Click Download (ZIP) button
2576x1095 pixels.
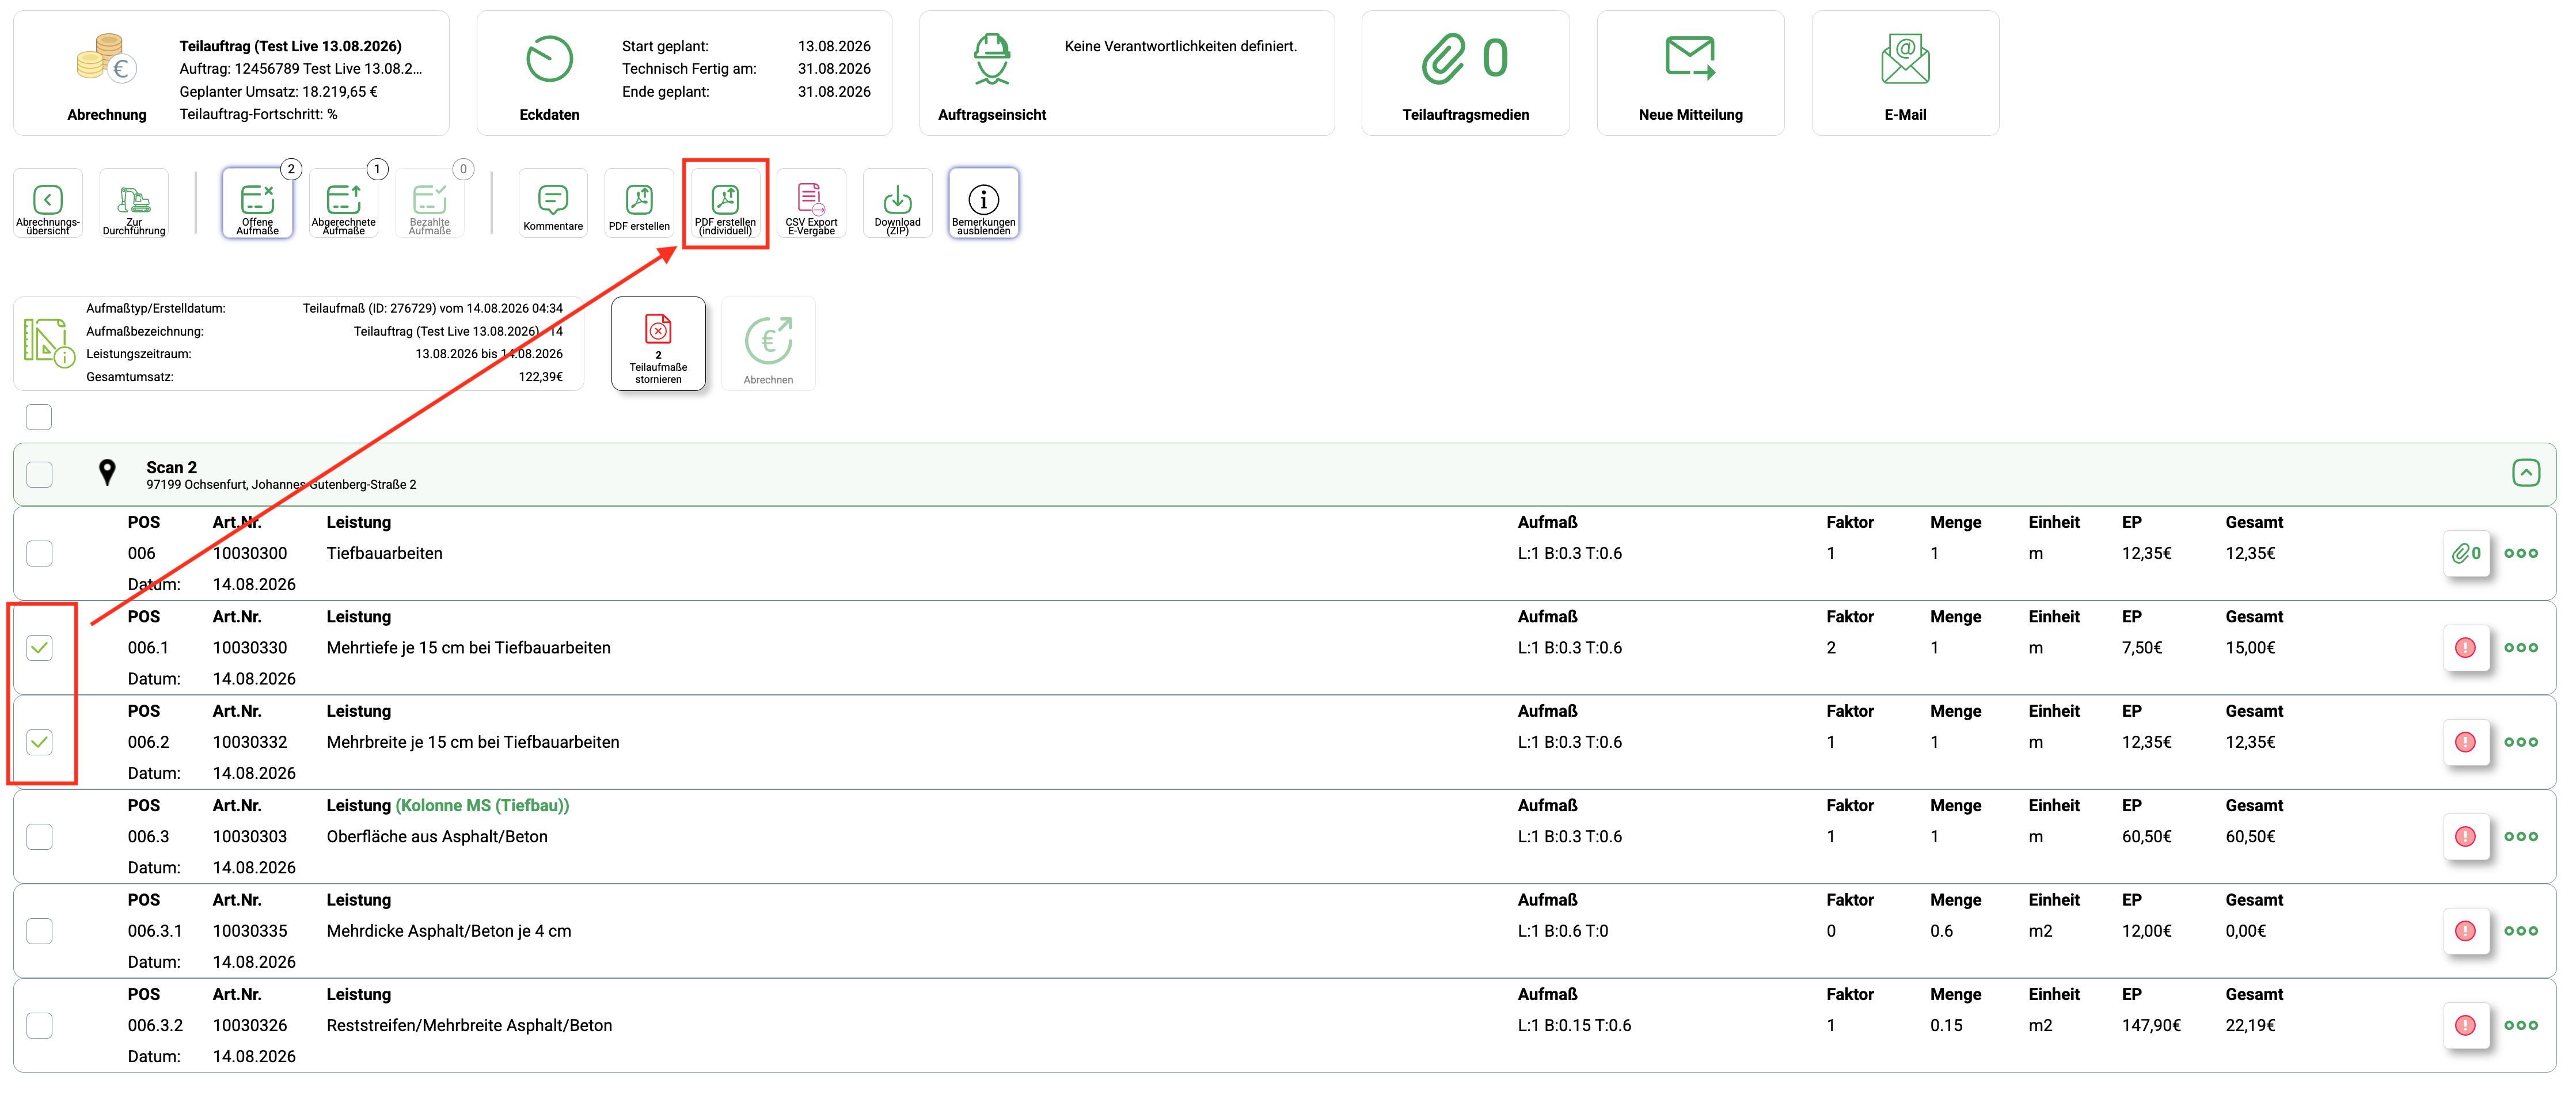tap(898, 204)
